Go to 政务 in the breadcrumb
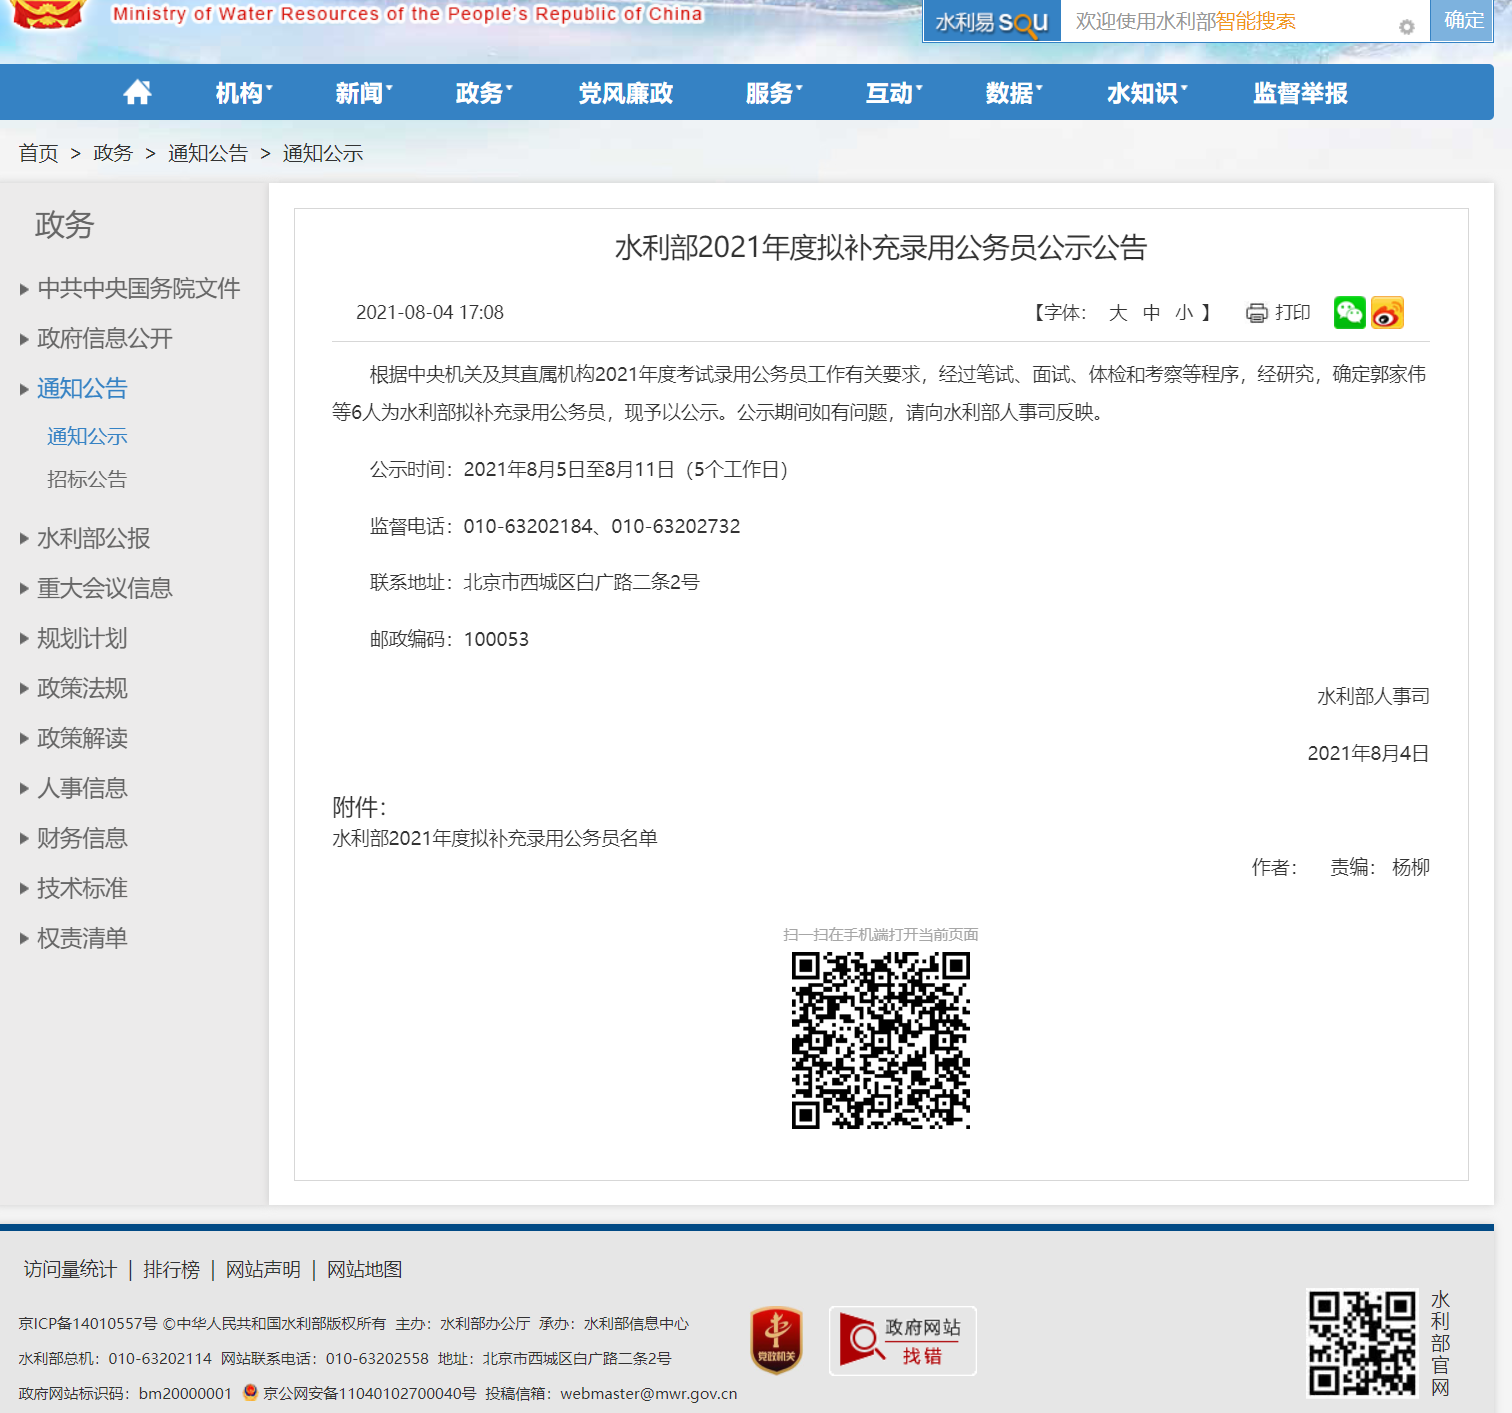Screen dimensions: 1512x1413 click(113, 153)
